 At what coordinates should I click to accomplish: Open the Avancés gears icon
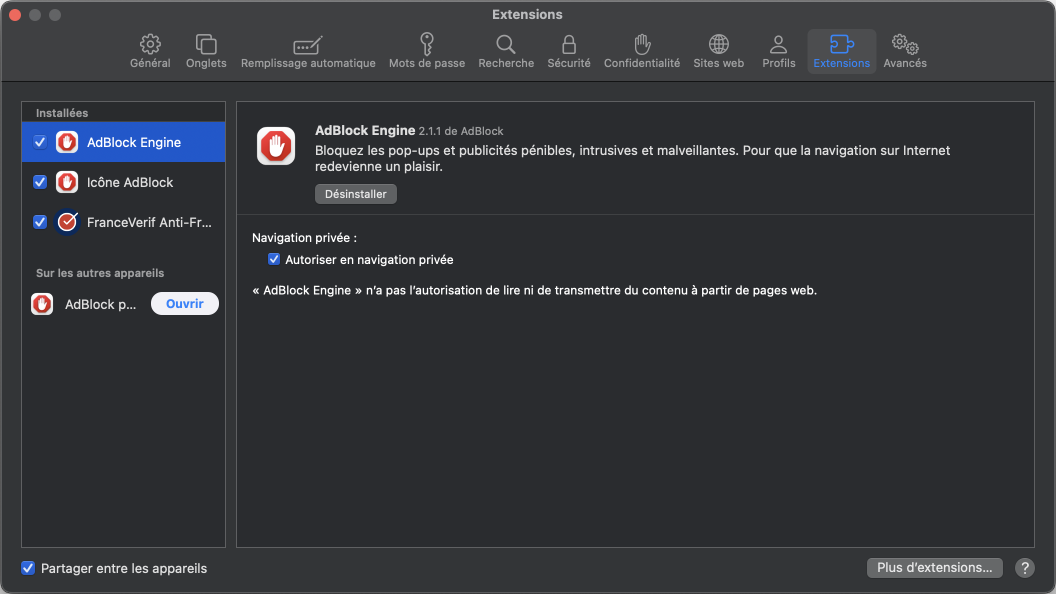coord(904,44)
